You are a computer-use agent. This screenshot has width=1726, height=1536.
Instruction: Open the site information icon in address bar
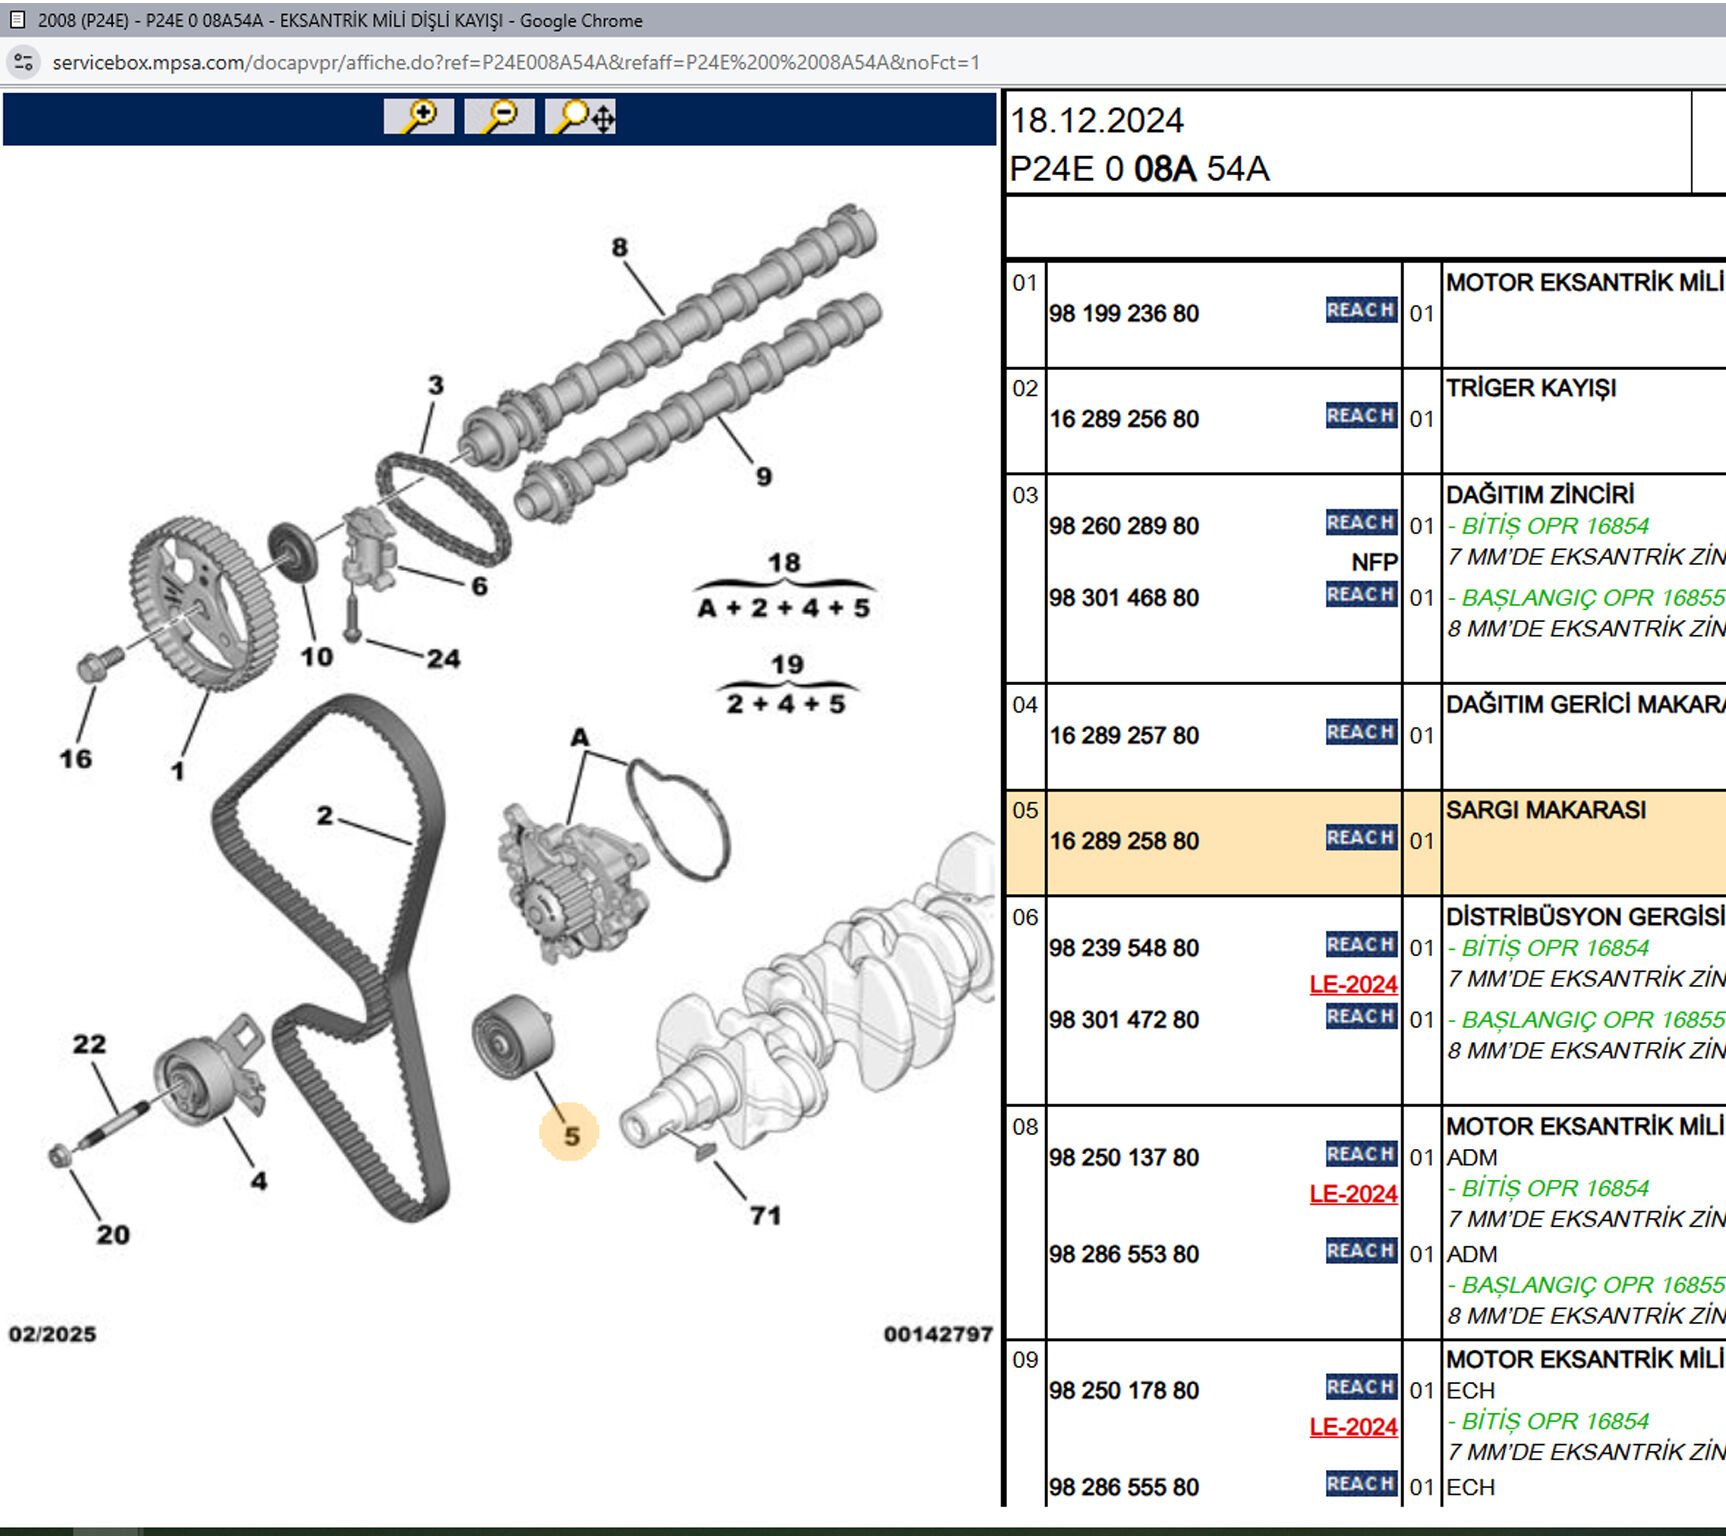23,62
